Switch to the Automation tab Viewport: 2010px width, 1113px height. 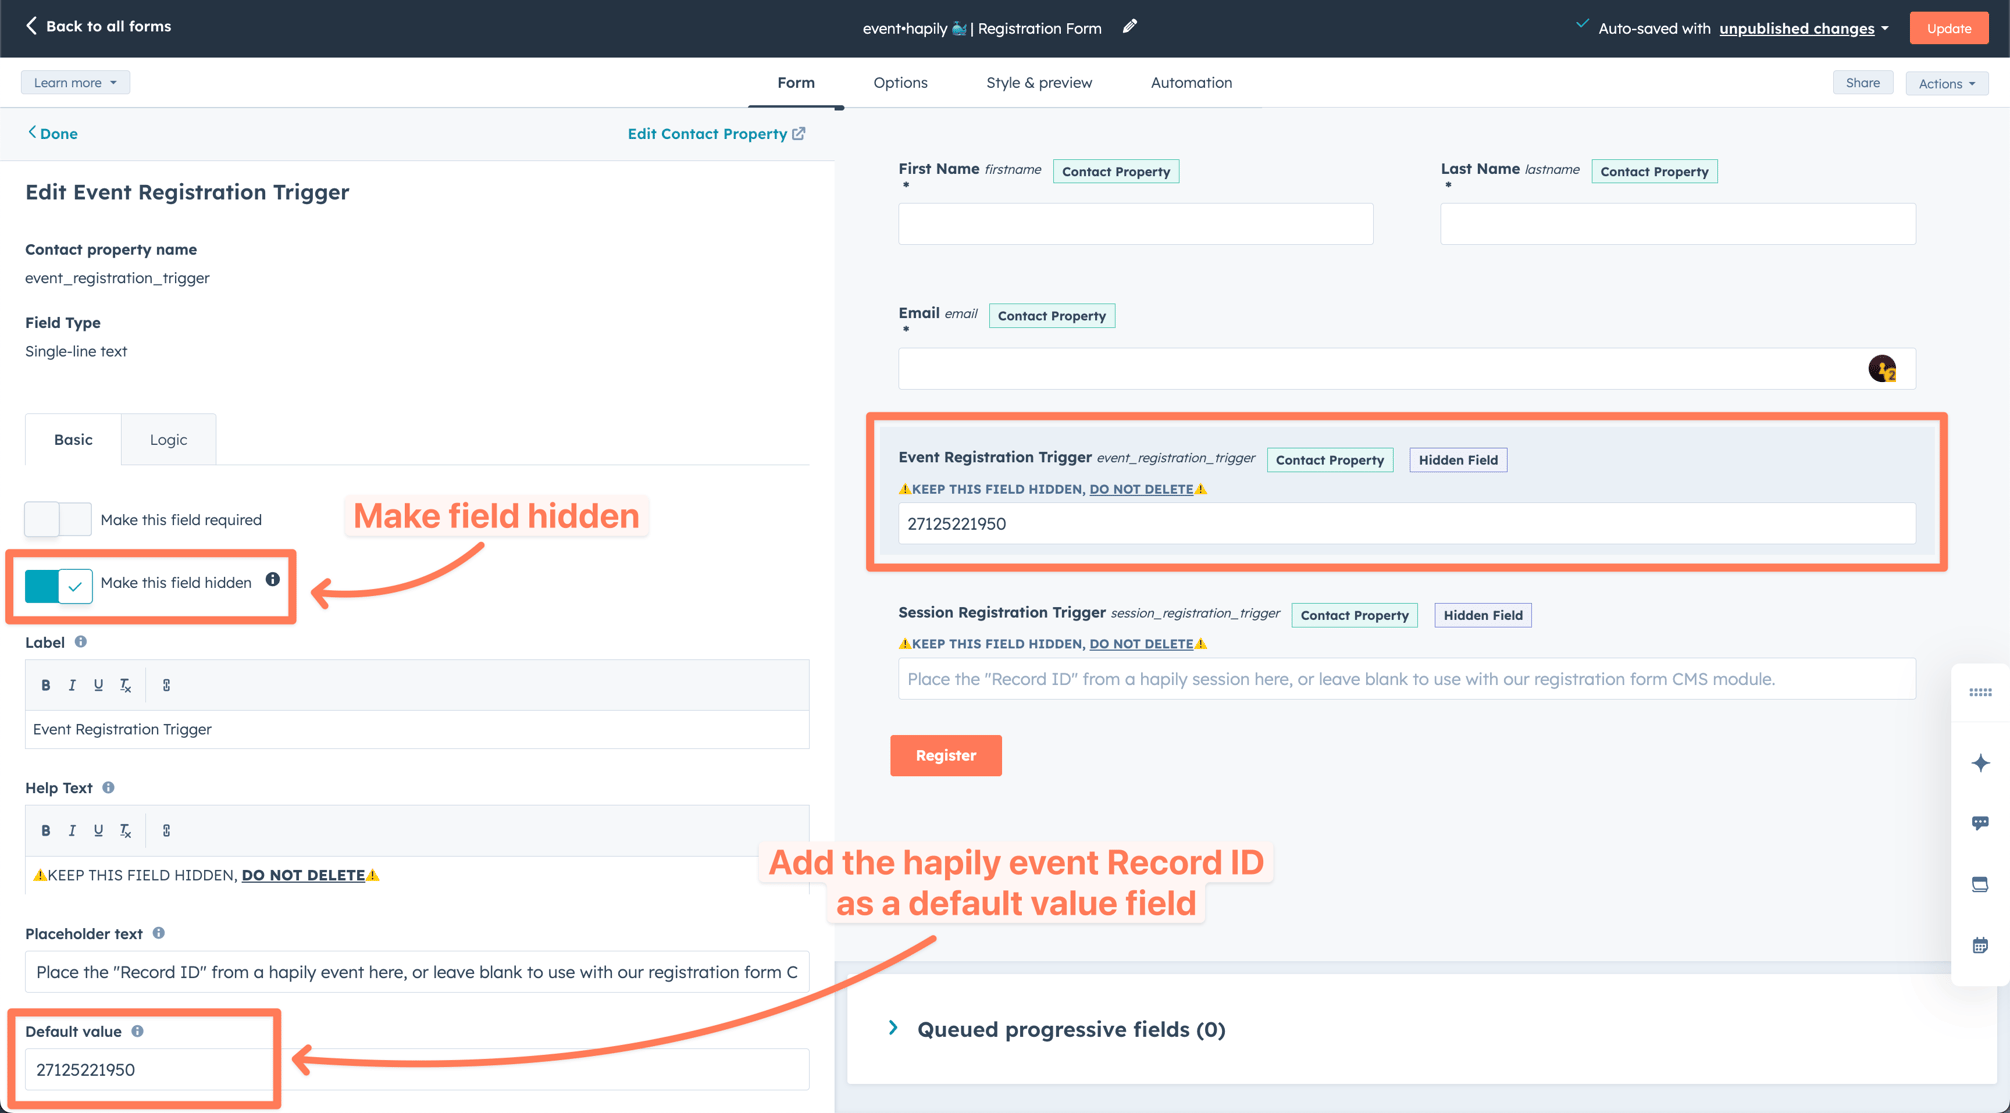pos(1191,83)
